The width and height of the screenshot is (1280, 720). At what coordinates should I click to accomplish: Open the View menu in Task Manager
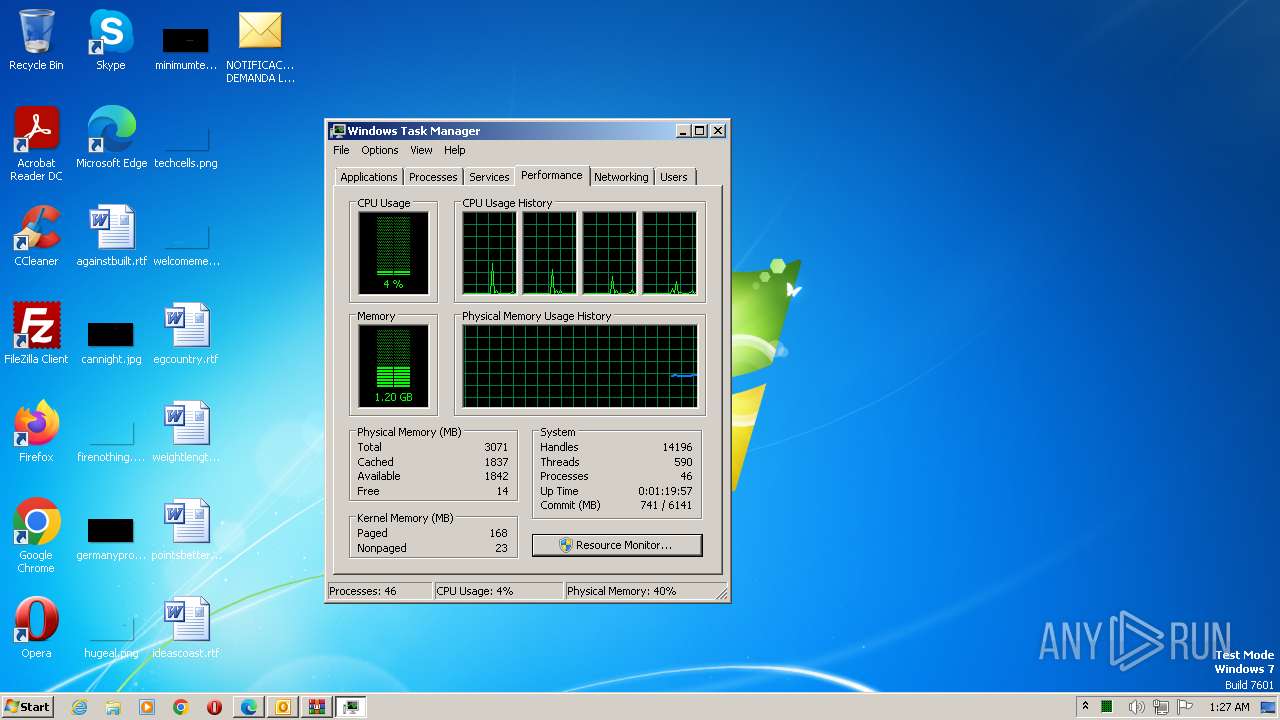tap(421, 150)
